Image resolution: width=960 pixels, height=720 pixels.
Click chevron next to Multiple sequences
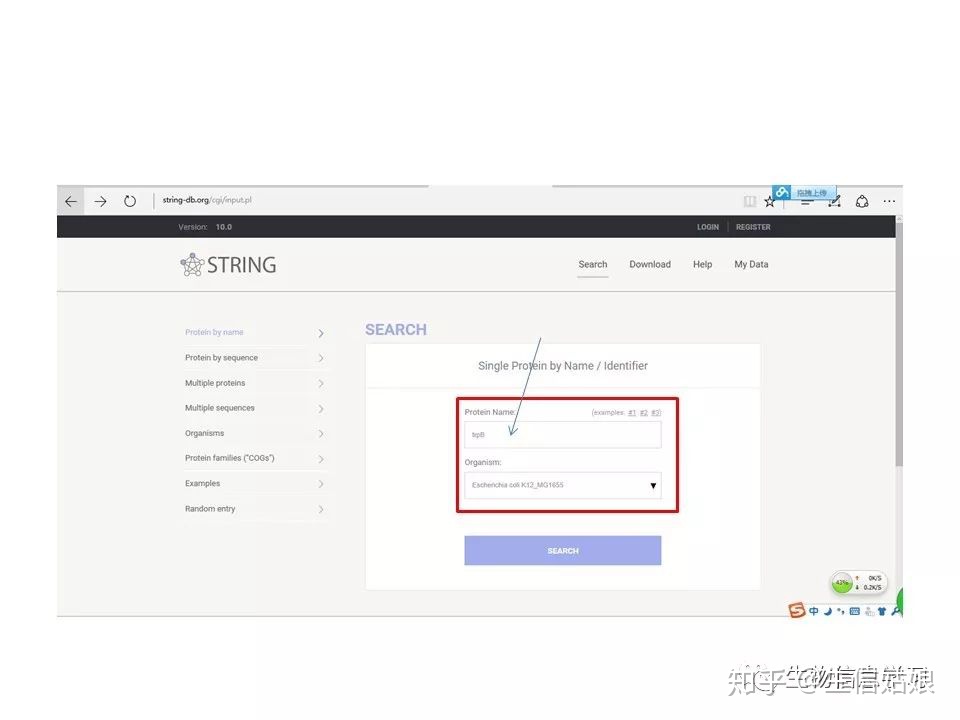[x=321, y=408]
